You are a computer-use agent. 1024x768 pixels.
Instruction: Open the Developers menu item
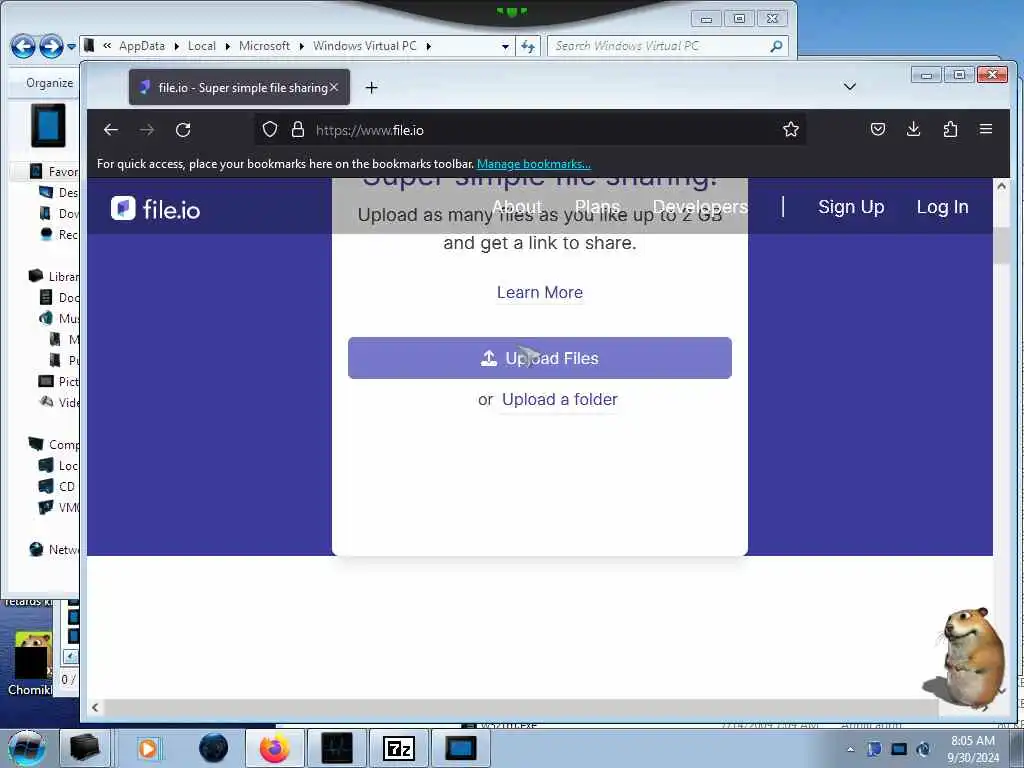point(699,207)
